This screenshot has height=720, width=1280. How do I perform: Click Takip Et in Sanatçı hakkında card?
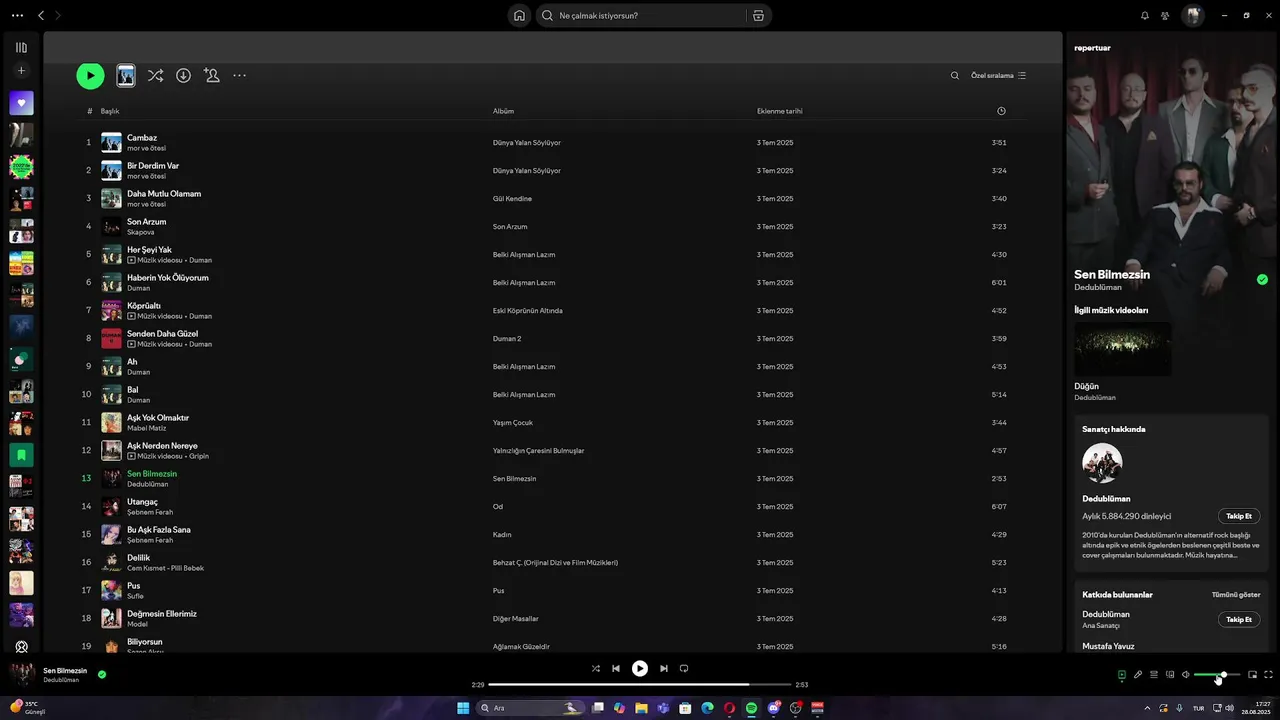coord(1239,516)
